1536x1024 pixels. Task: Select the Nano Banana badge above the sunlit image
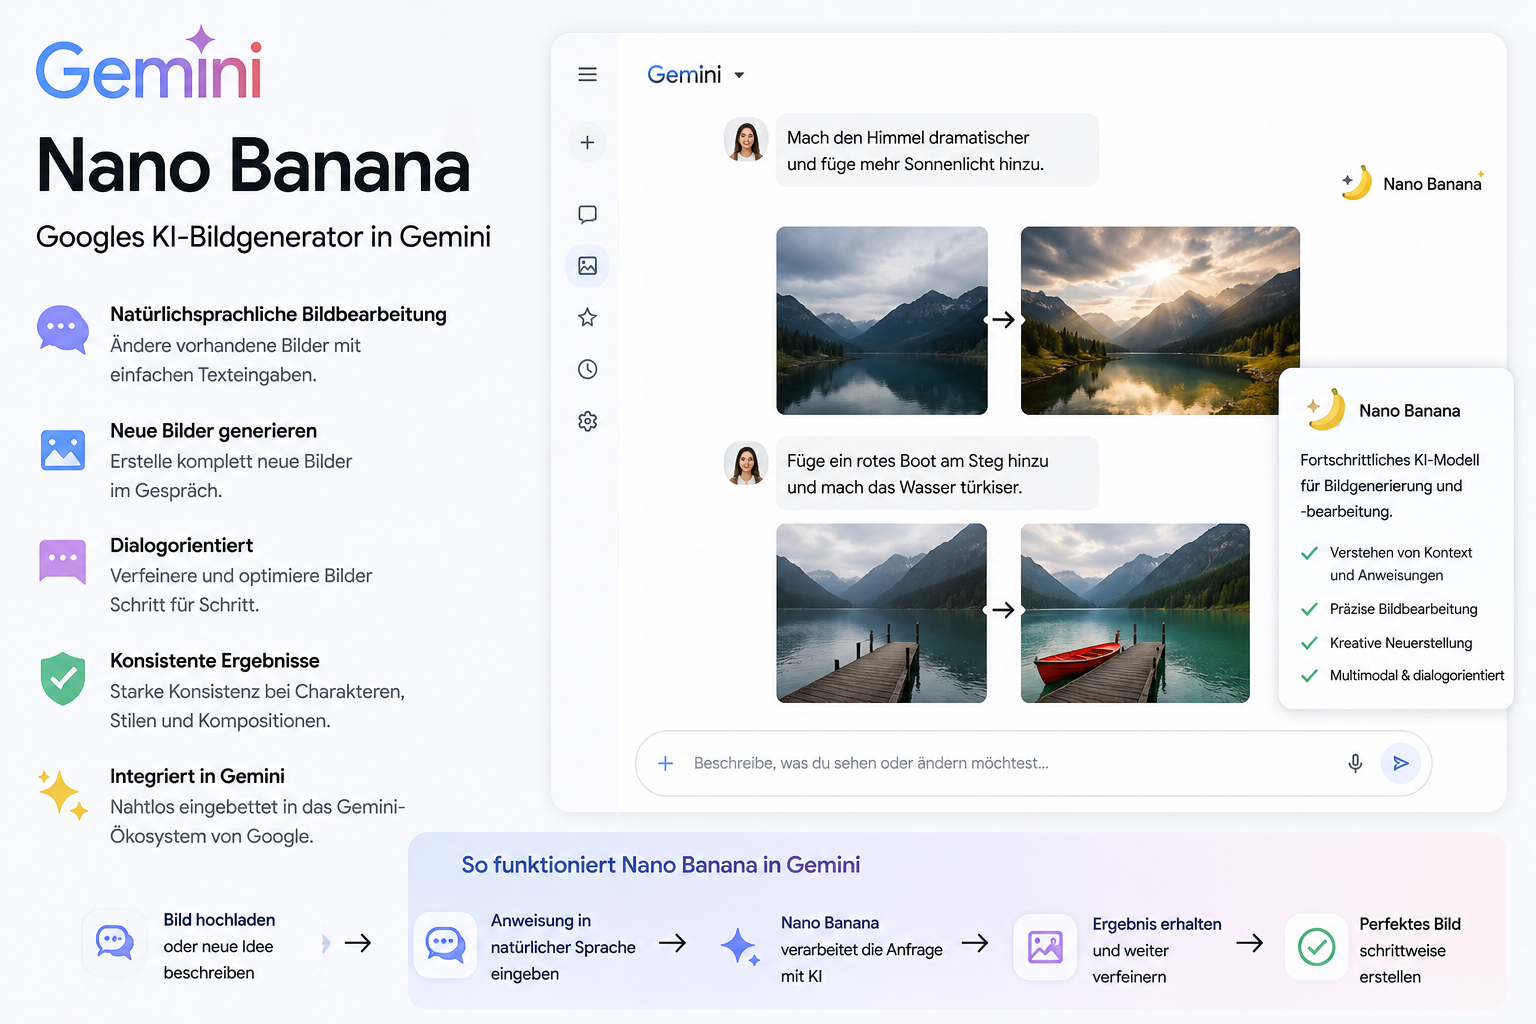1412,184
